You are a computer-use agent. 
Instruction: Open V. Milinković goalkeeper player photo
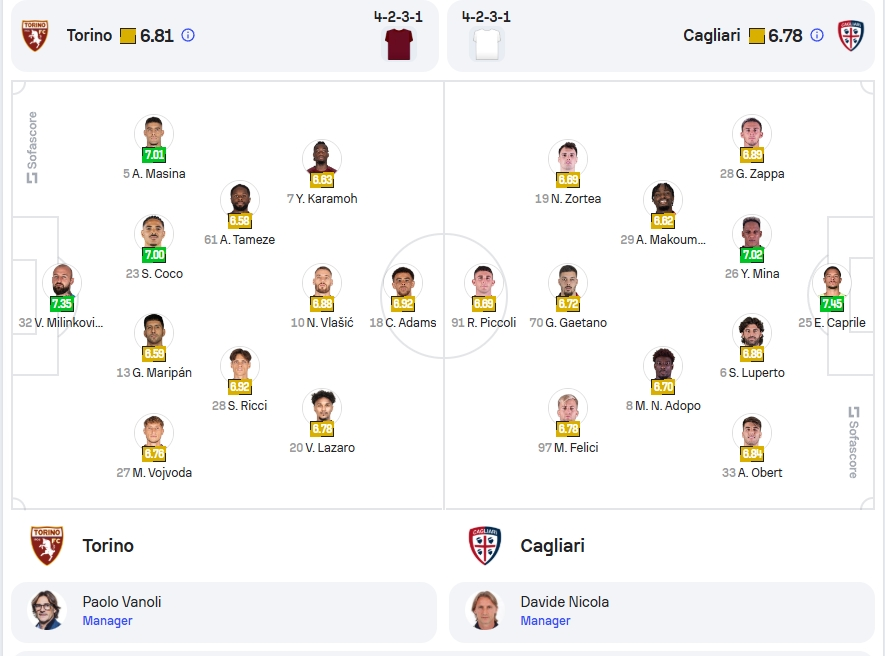point(62,281)
